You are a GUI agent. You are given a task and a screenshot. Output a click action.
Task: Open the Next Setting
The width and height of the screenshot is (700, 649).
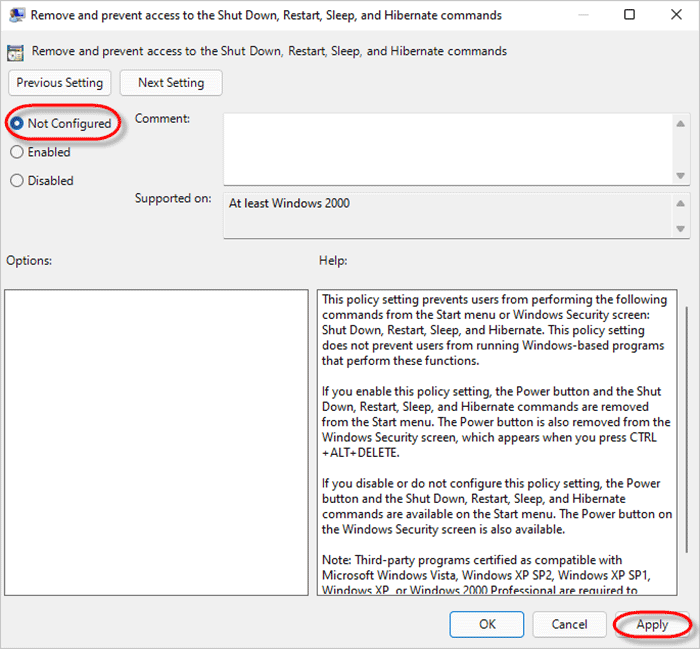pyautogui.click(x=171, y=83)
